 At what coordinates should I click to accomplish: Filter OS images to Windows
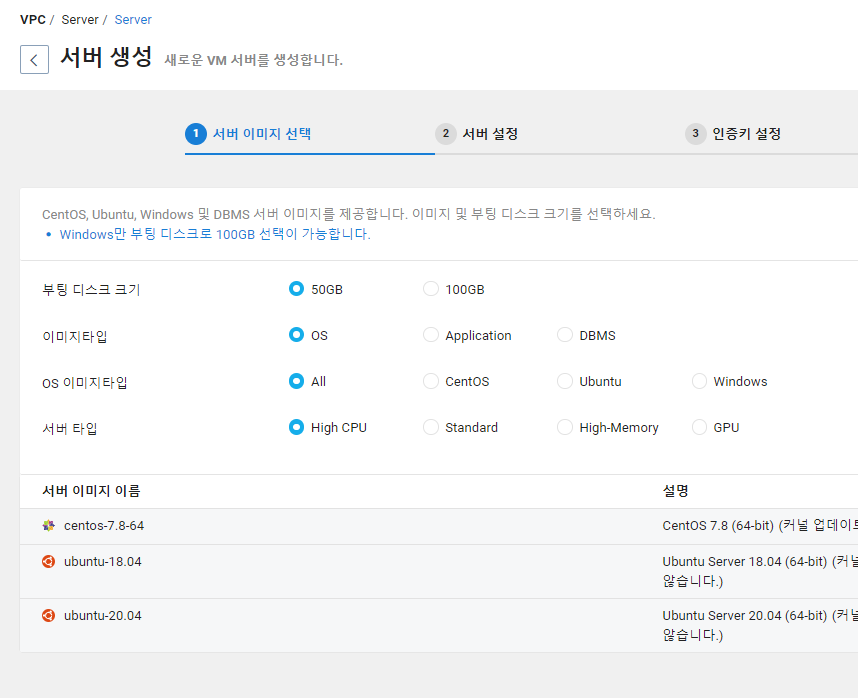[x=699, y=381]
